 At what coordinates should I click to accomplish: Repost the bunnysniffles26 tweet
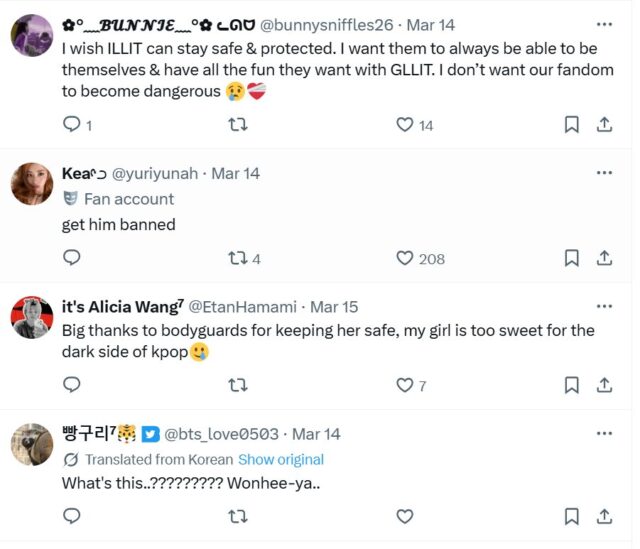click(x=238, y=125)
